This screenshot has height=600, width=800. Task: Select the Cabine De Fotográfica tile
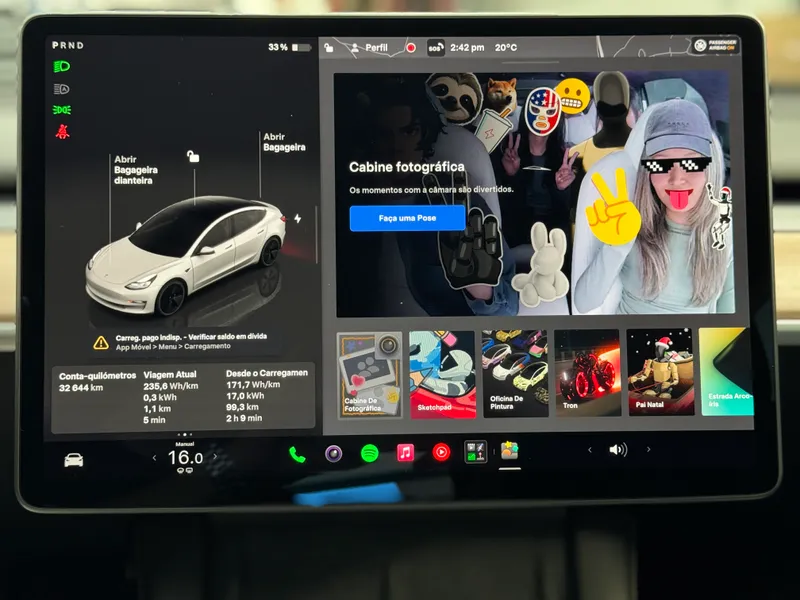369,375
